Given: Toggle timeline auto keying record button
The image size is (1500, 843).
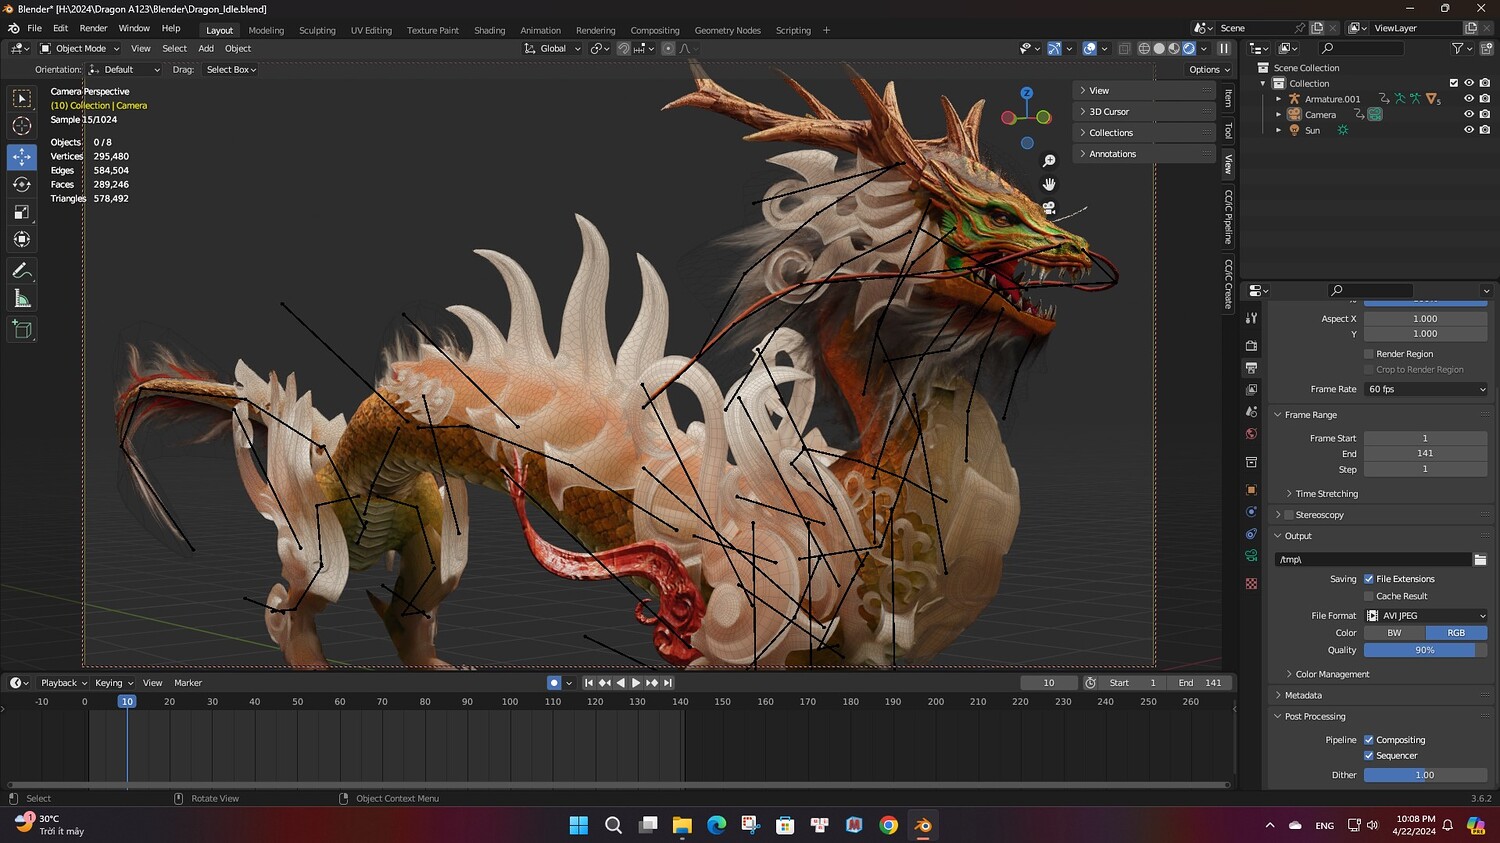Looking at the screenshot, I should pyautogui.click(x=554, y=683).
